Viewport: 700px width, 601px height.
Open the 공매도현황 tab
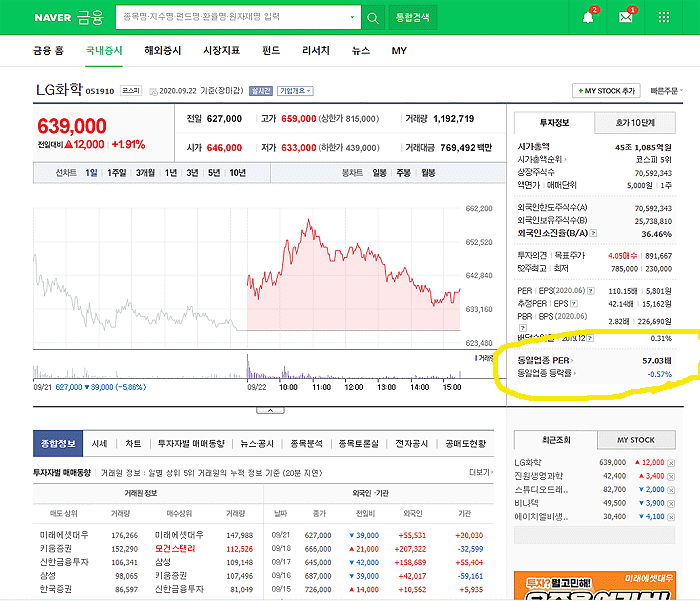(x=466, y=444)
